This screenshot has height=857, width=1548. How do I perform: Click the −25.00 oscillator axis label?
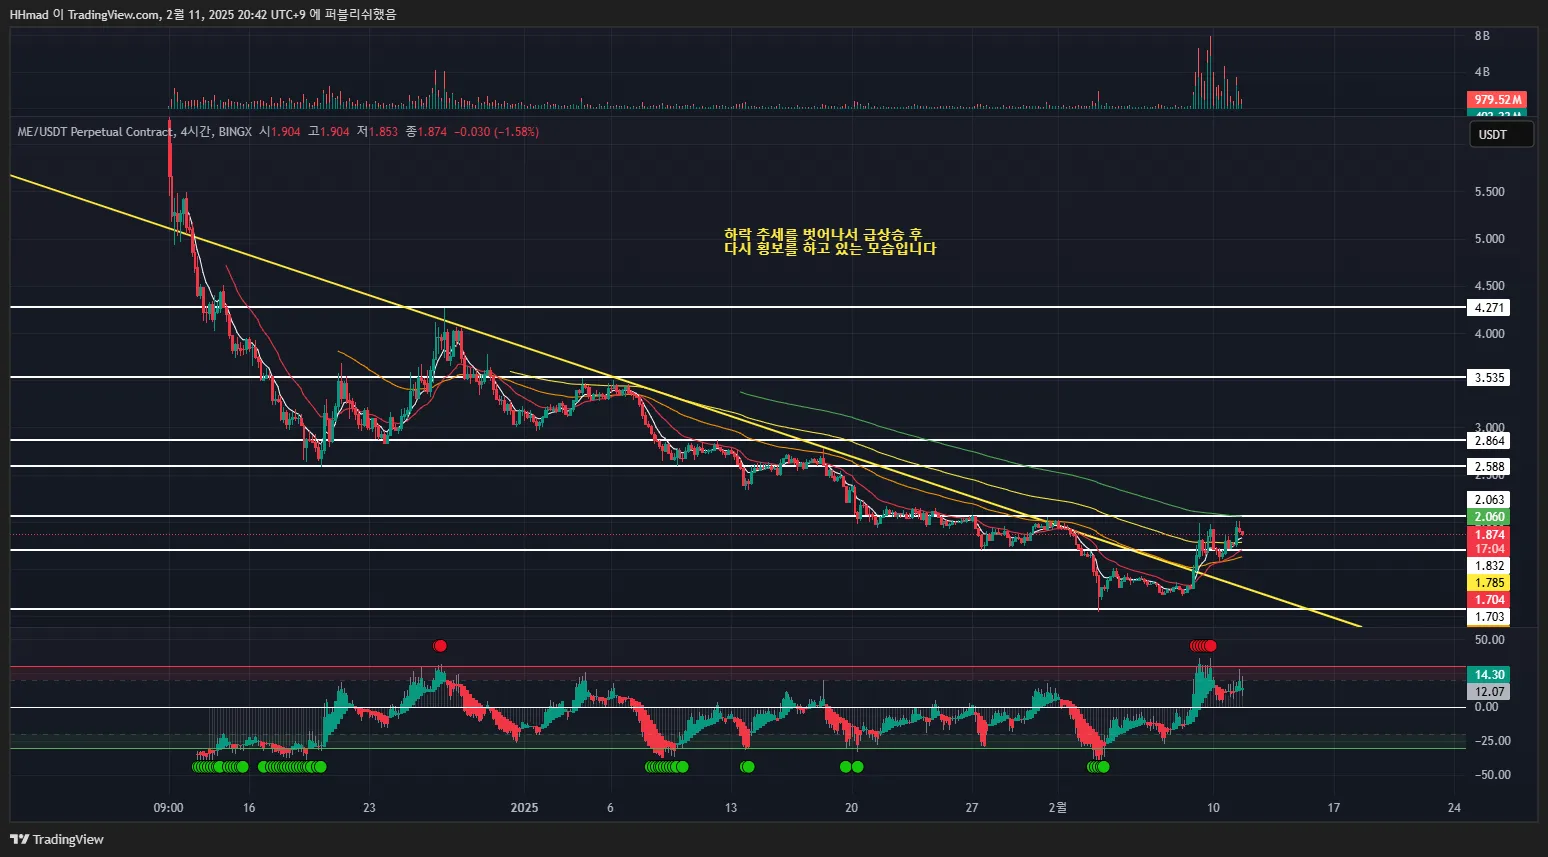1492,741
